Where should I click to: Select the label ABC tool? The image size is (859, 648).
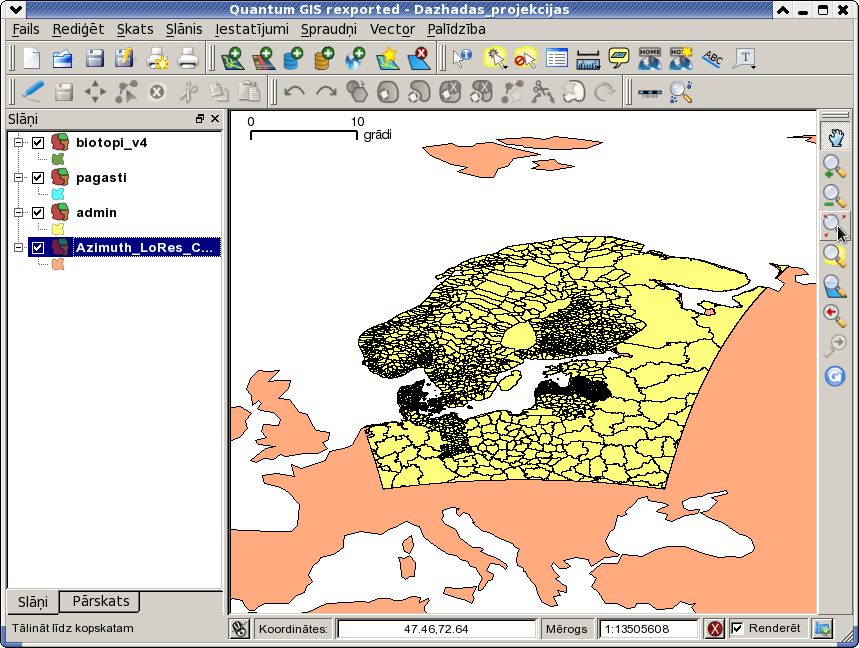point(712,58)
